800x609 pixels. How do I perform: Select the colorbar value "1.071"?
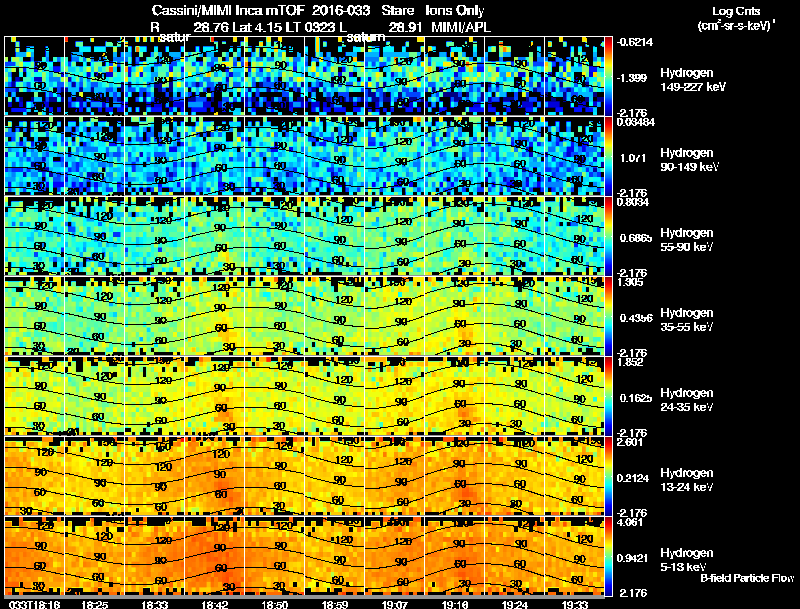pos(633,158)
